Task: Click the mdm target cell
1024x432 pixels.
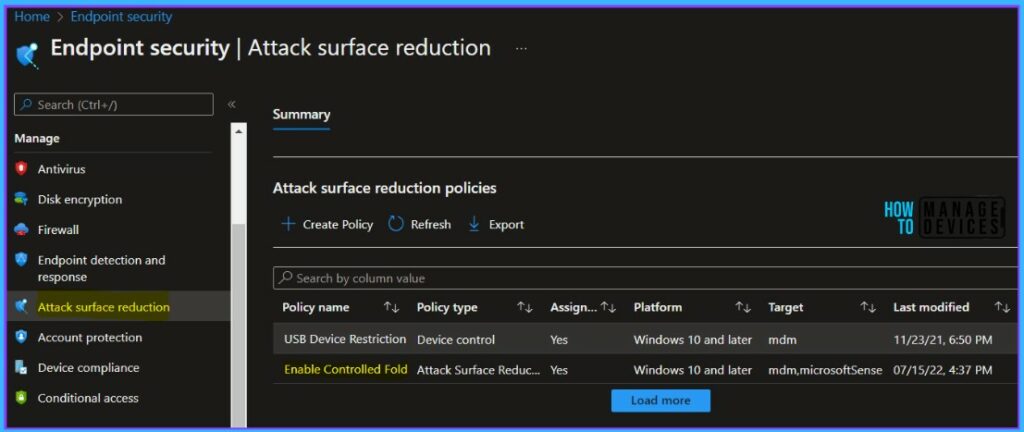Action: (782, 339)
